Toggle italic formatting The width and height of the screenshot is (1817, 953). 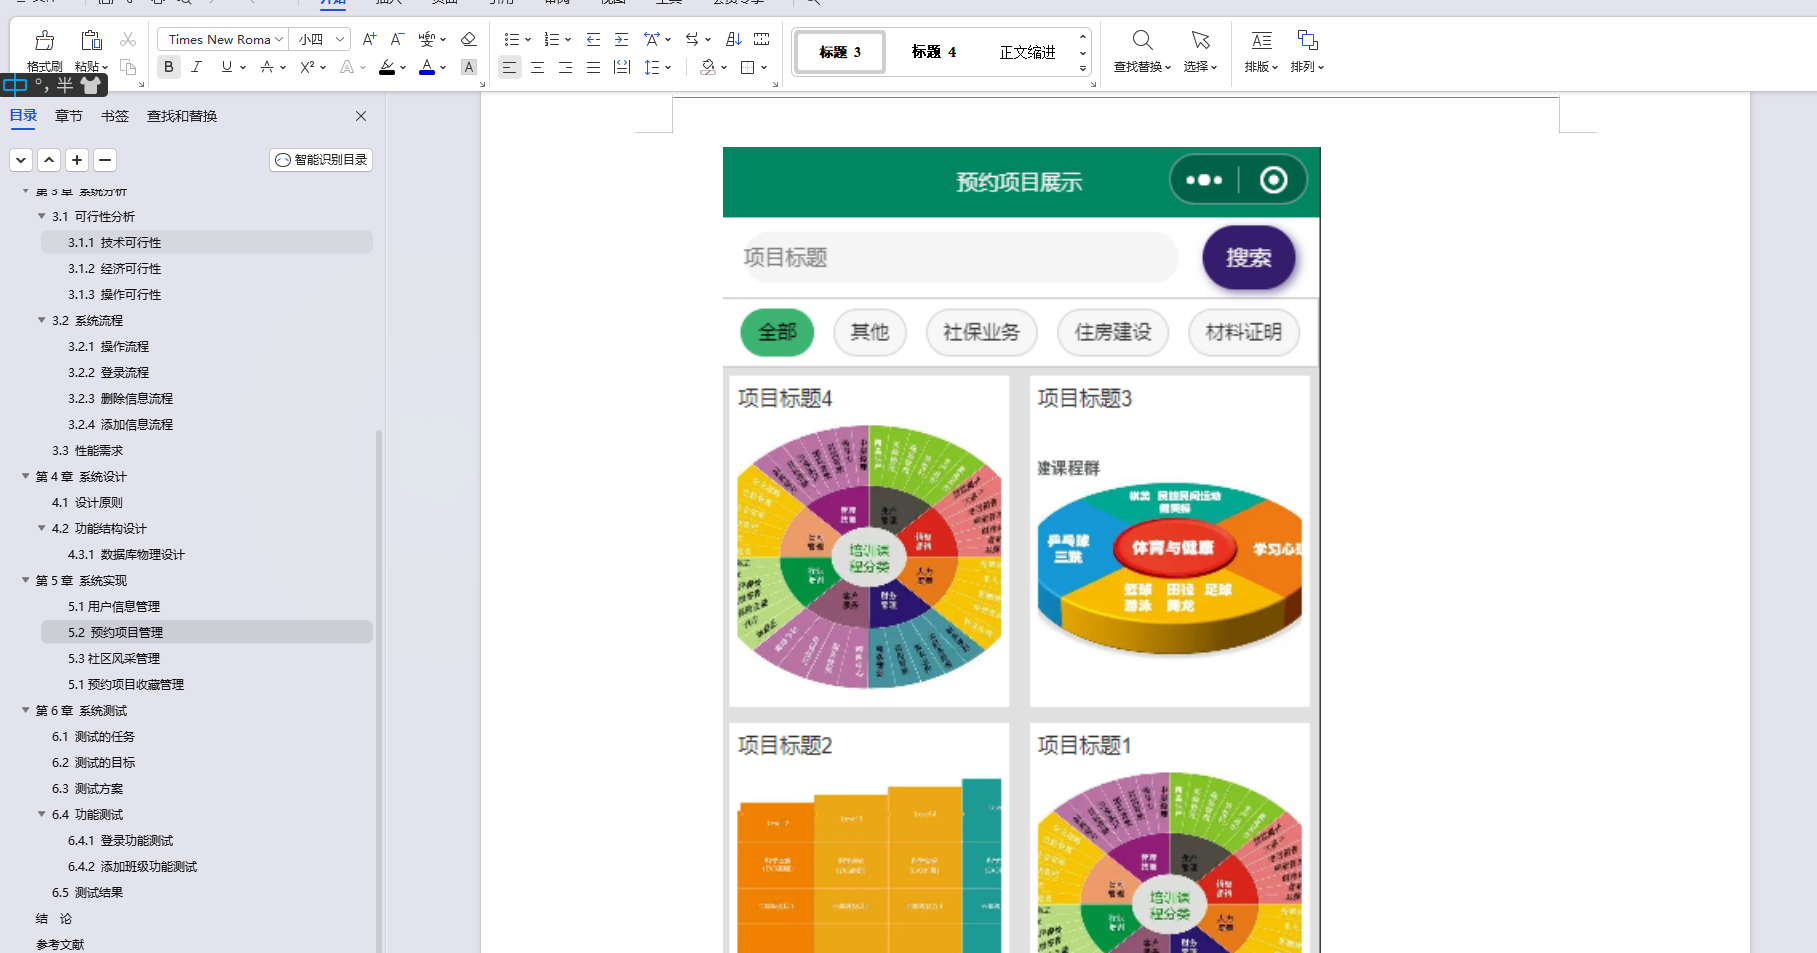coord(197,67)
